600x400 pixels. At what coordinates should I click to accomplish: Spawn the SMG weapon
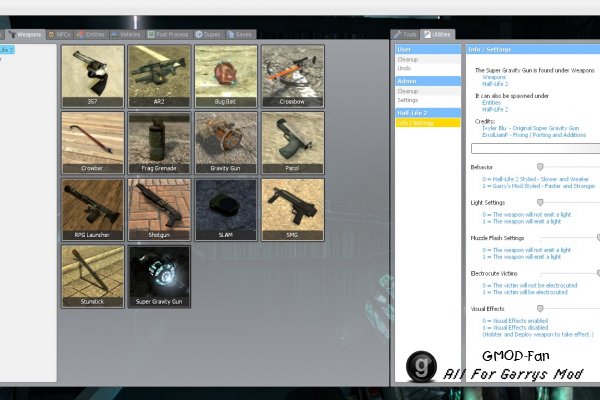(x=293, y=209)
